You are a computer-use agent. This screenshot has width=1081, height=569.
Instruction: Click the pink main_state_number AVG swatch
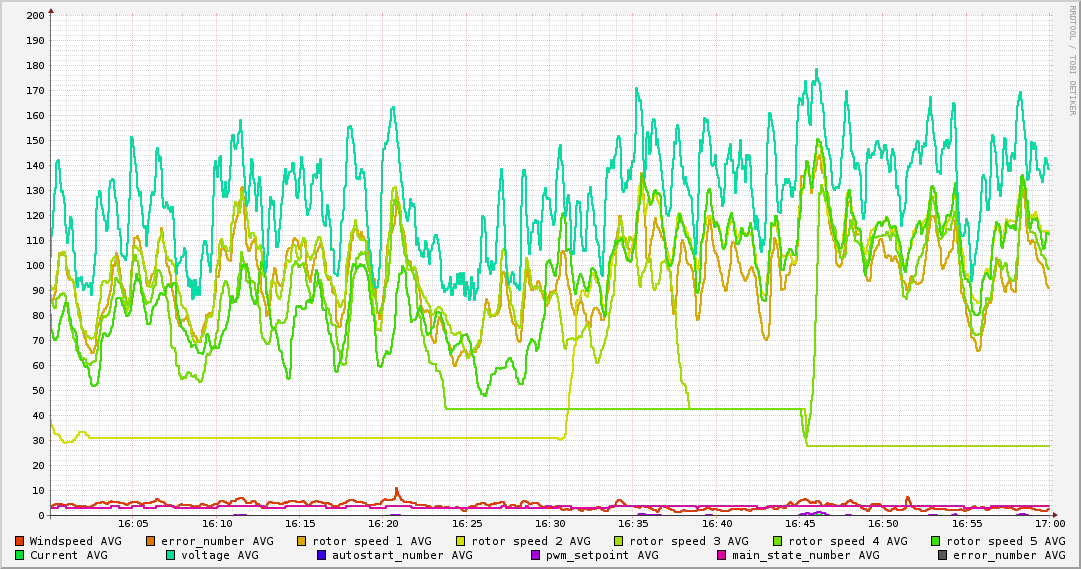[x=722, y=555]
